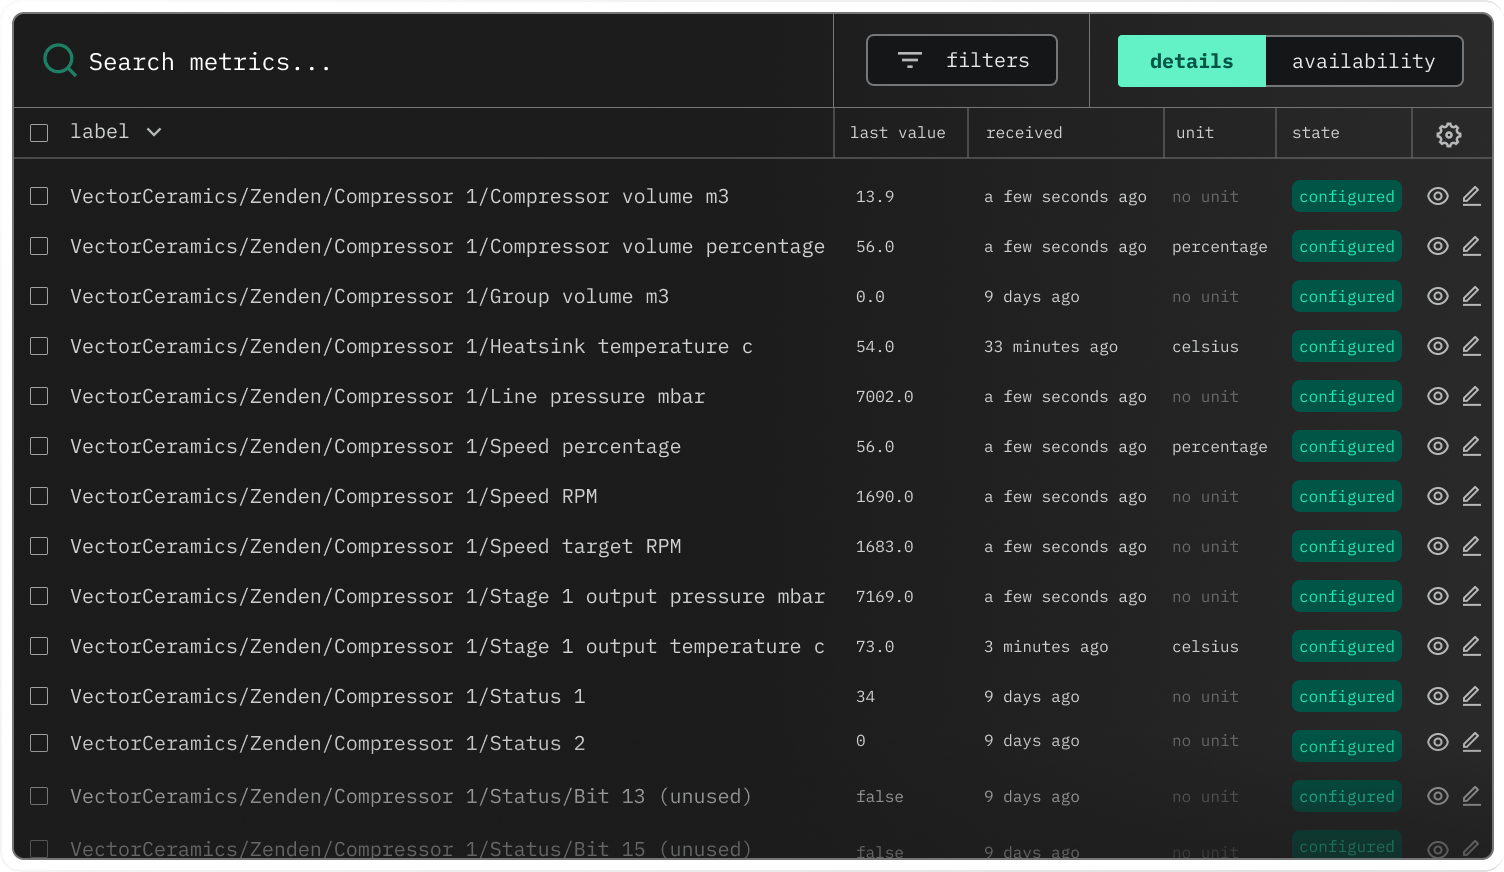Open the filters button
The image size is (1504, 872).
pos(962,60)
